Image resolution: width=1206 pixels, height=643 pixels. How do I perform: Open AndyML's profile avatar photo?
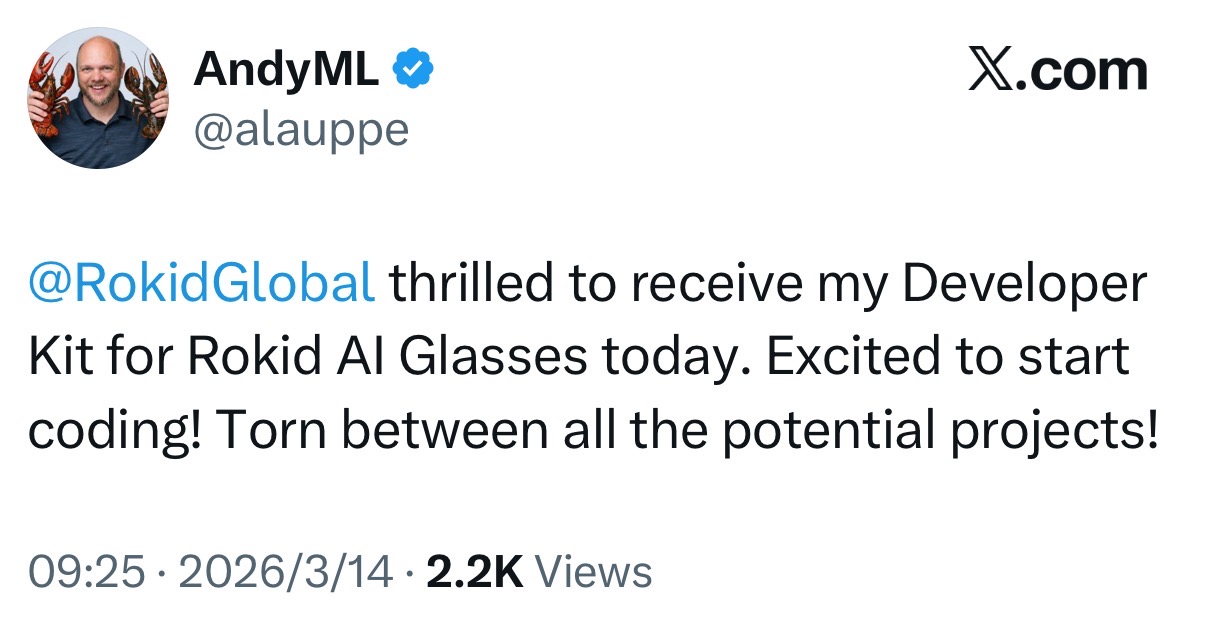pos(98,98)
